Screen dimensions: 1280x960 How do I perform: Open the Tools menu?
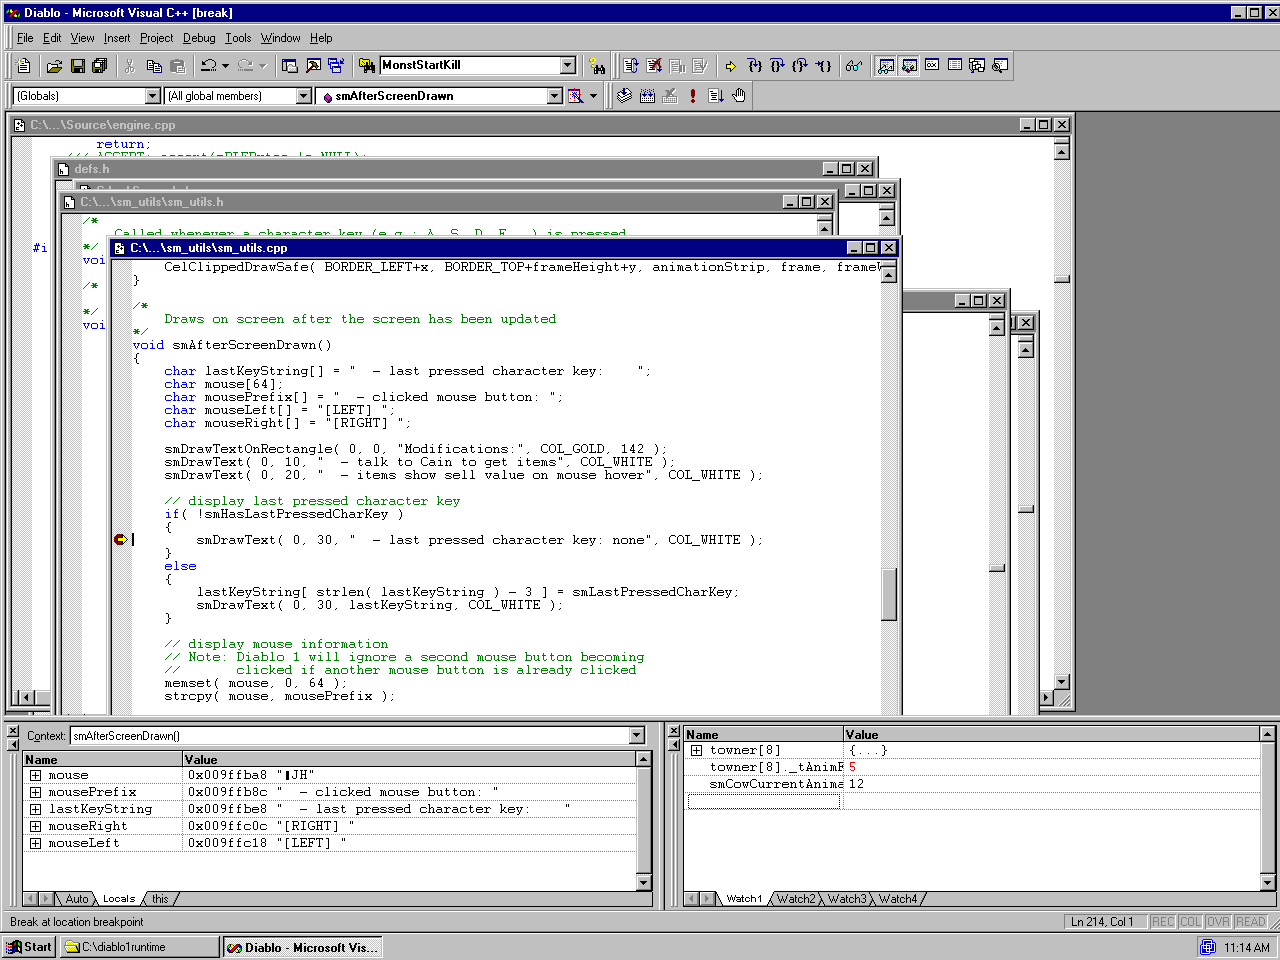pos(238,38)
